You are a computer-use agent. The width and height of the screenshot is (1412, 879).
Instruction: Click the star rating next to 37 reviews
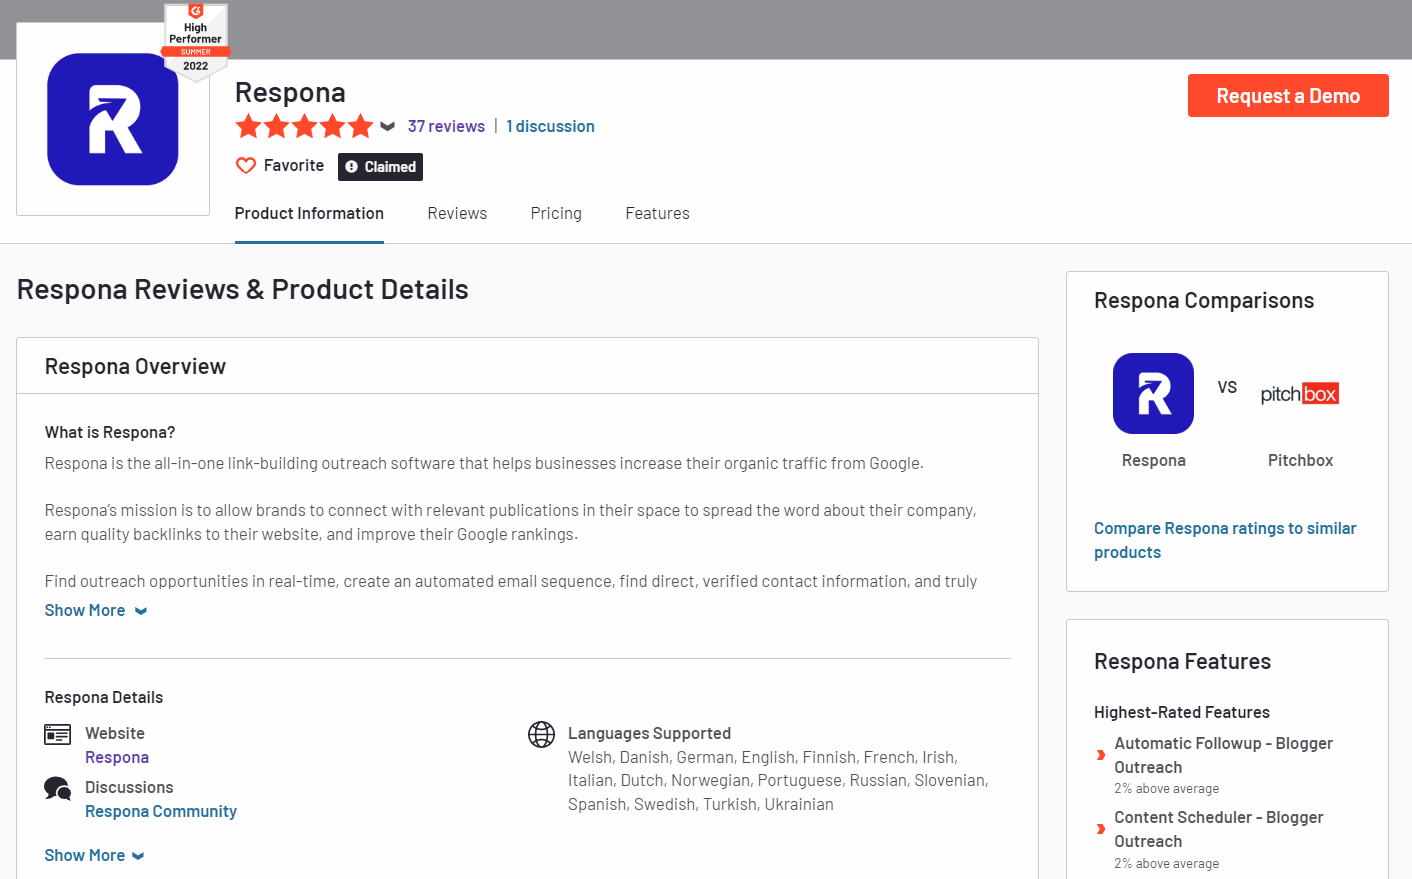[x=304, y=127]
